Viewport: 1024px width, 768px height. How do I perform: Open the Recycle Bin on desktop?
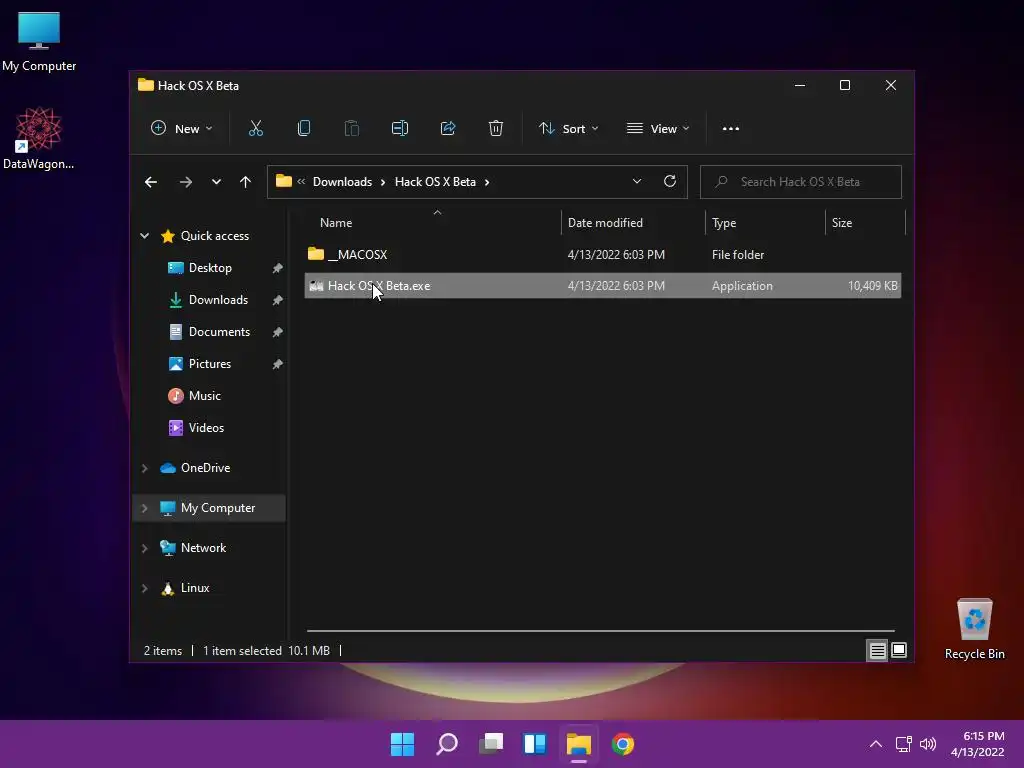click(974, 629)
